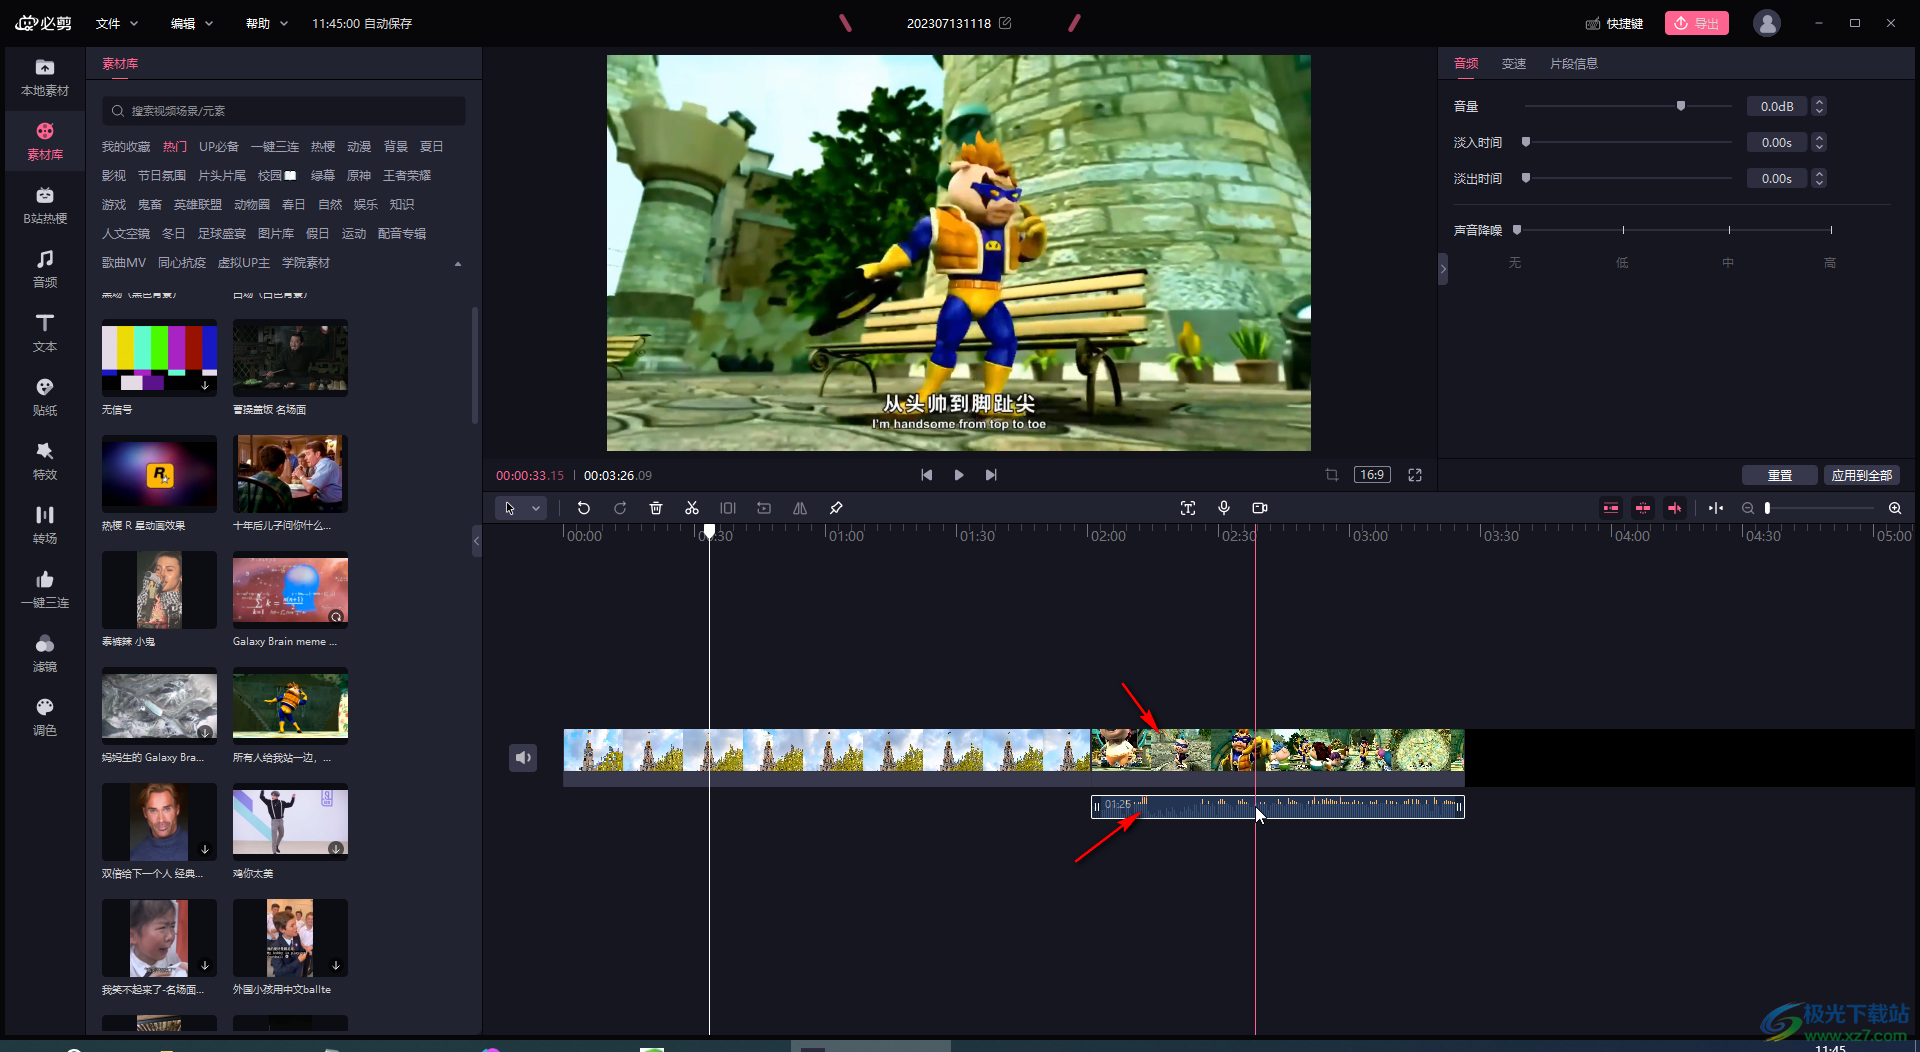
Task: Adjust the 淡入时间 value stepper arrows
Action: pyautogui.click(x=1819, y=142)
